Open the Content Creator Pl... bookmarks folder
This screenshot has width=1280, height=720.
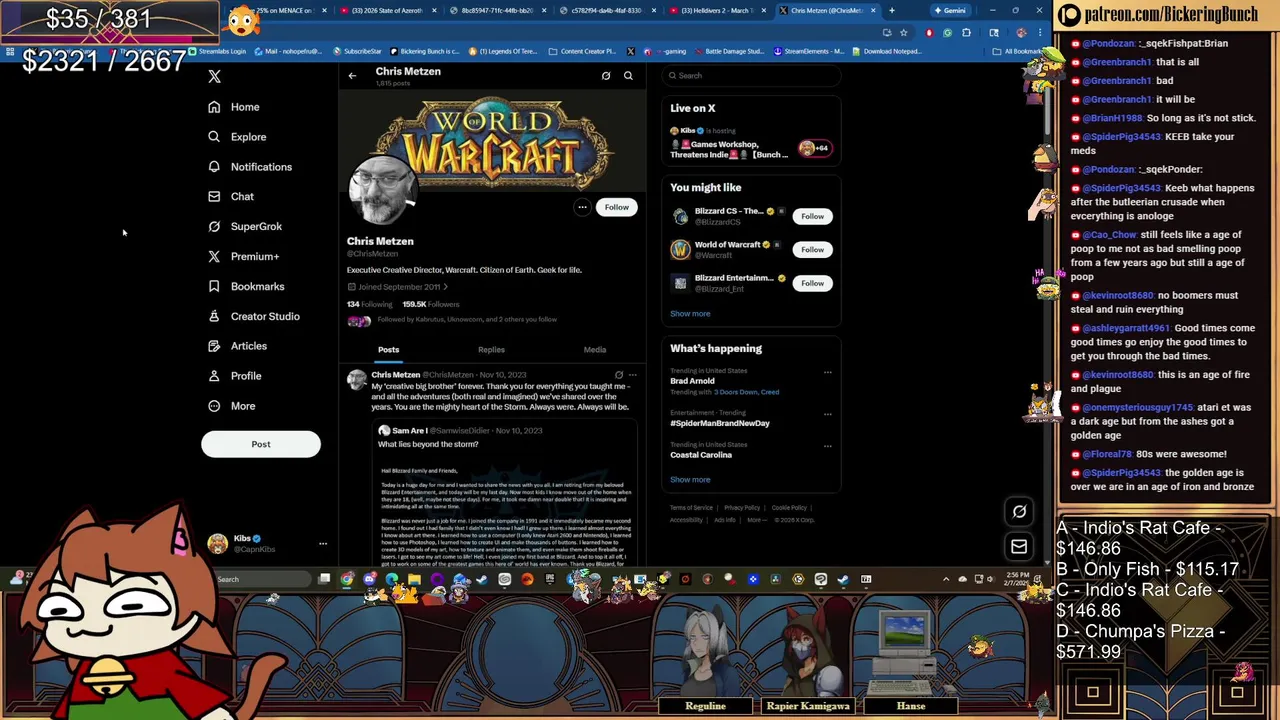(582, 51)
